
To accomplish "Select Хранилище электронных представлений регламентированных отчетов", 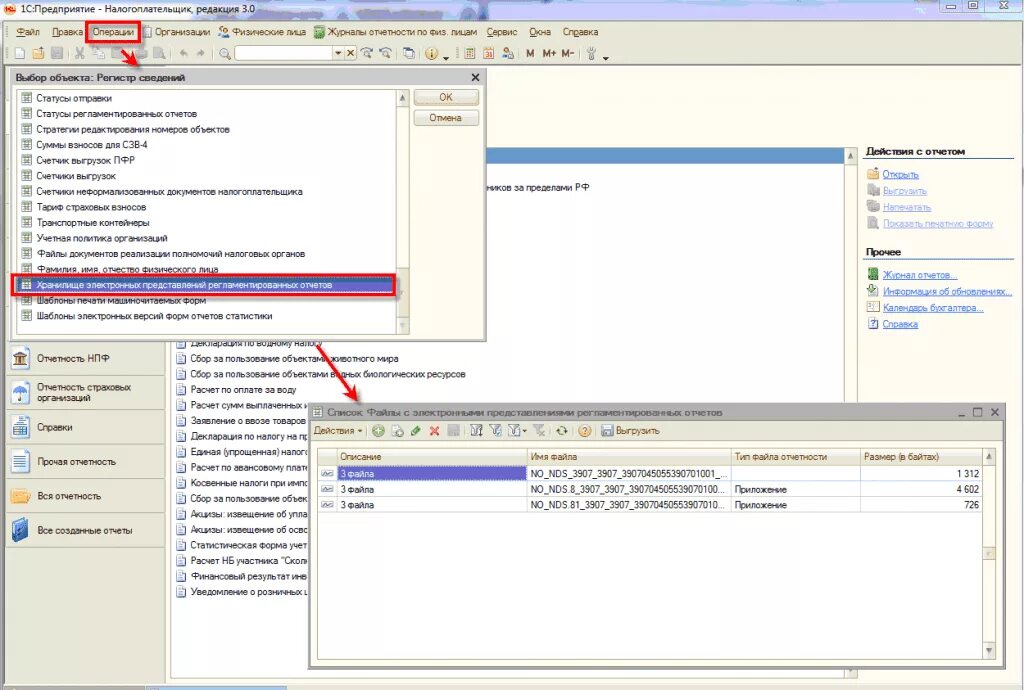I will (206, 285).
